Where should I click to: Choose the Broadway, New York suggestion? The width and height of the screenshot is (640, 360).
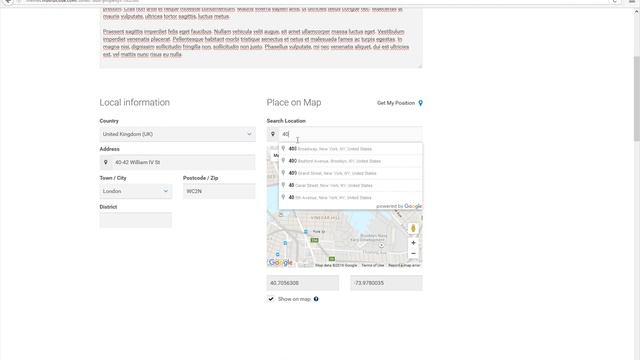point(351,149)
